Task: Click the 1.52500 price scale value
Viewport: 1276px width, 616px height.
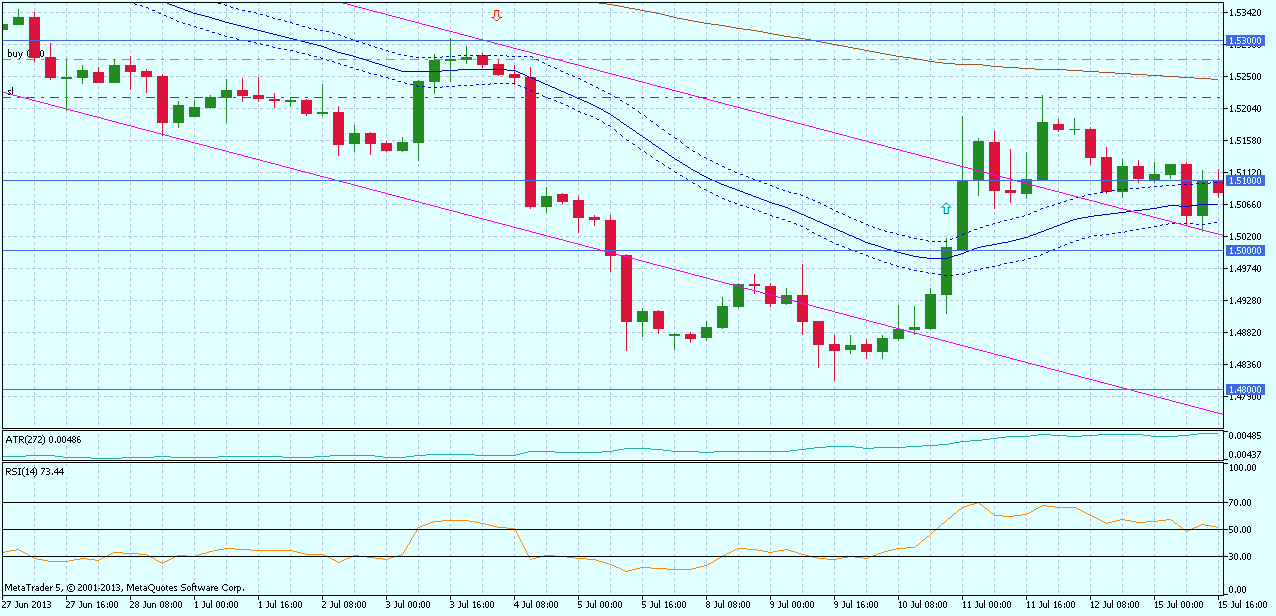Action: click(x=1246, y=77)
